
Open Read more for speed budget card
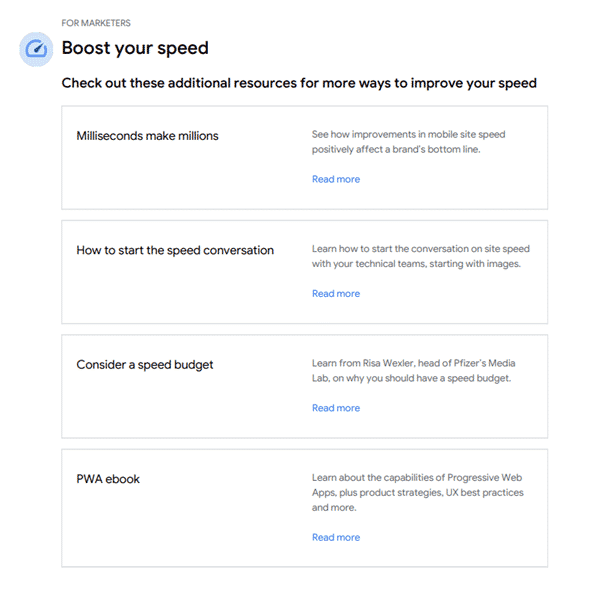tap(336, 408)
